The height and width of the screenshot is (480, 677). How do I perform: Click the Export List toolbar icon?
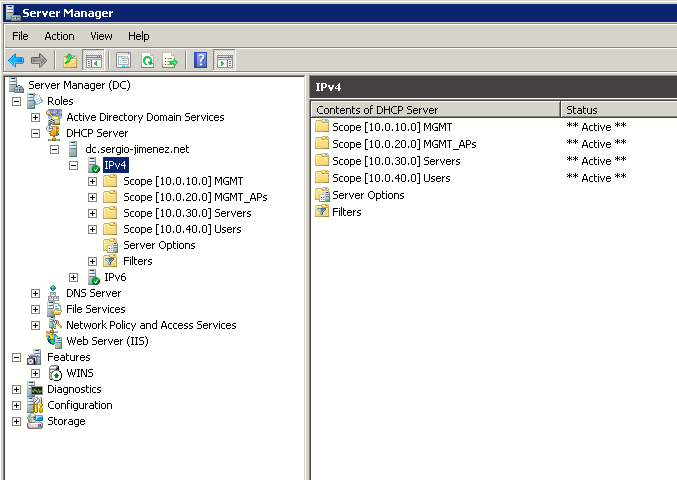click(170, 60)
